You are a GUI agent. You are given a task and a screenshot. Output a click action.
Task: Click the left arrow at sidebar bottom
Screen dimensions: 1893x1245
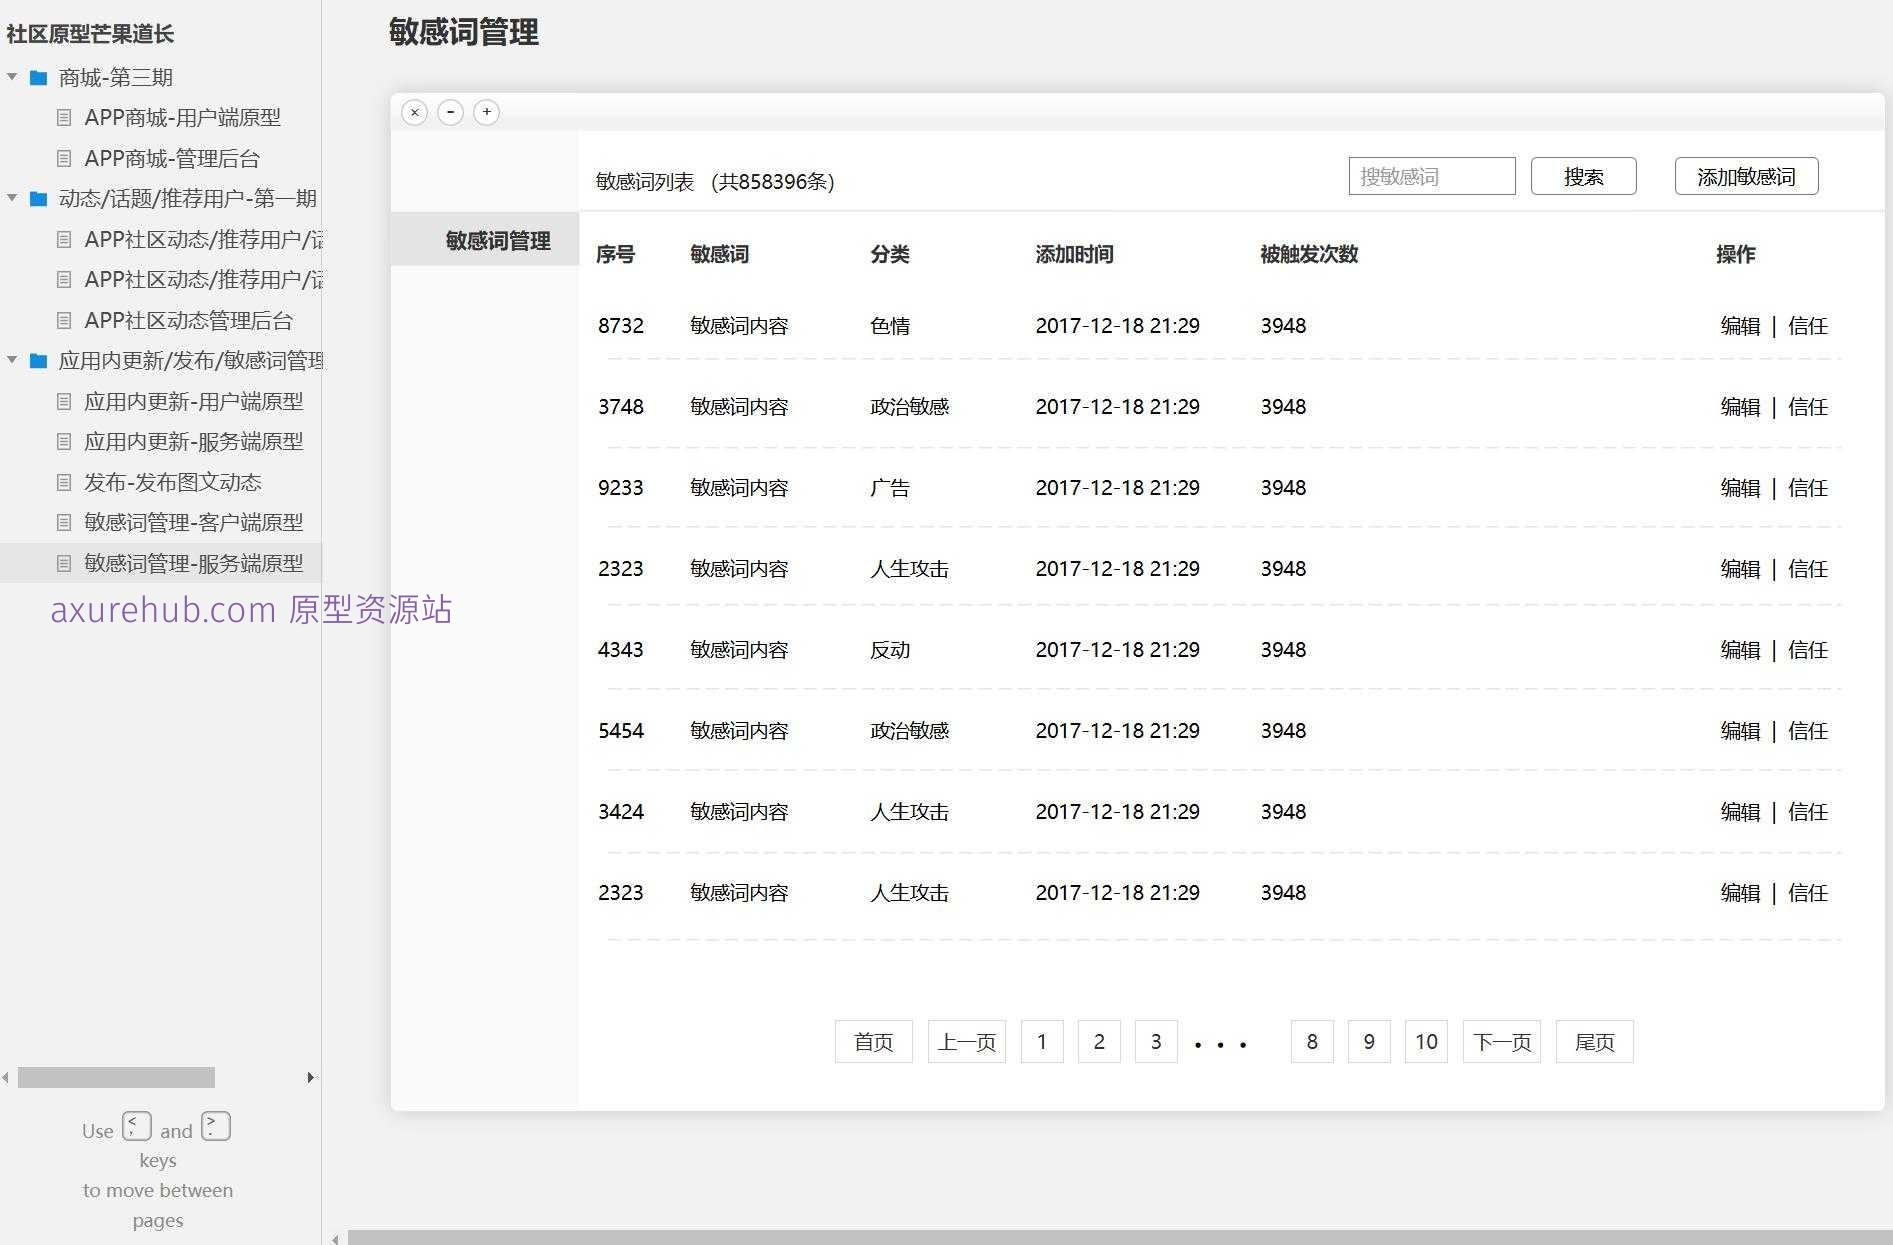tap(6, 1075)
